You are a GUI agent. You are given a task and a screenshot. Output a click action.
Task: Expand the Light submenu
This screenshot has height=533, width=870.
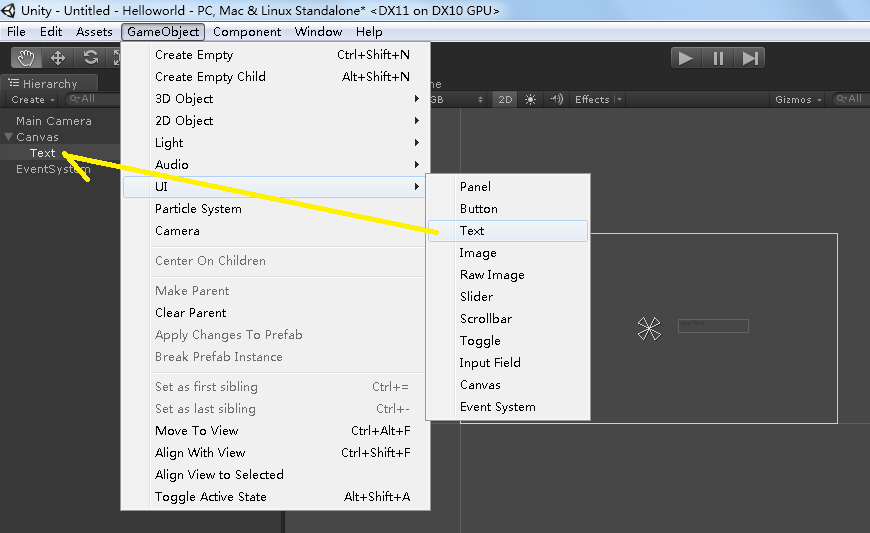point(276,143)
